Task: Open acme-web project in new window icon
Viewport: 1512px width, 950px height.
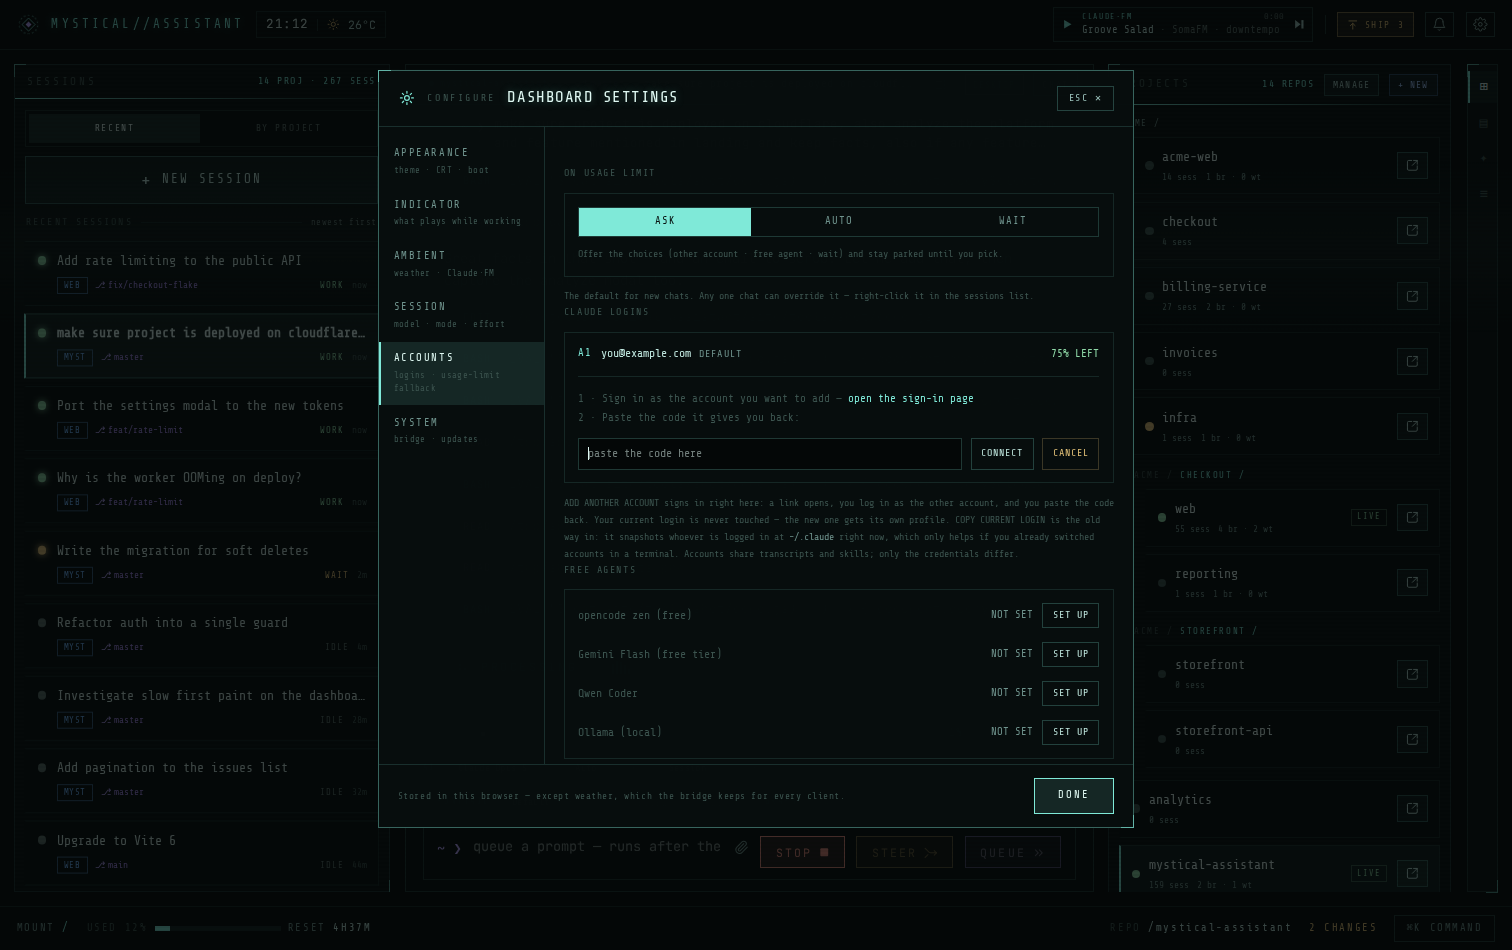Action: (1412, 166)
